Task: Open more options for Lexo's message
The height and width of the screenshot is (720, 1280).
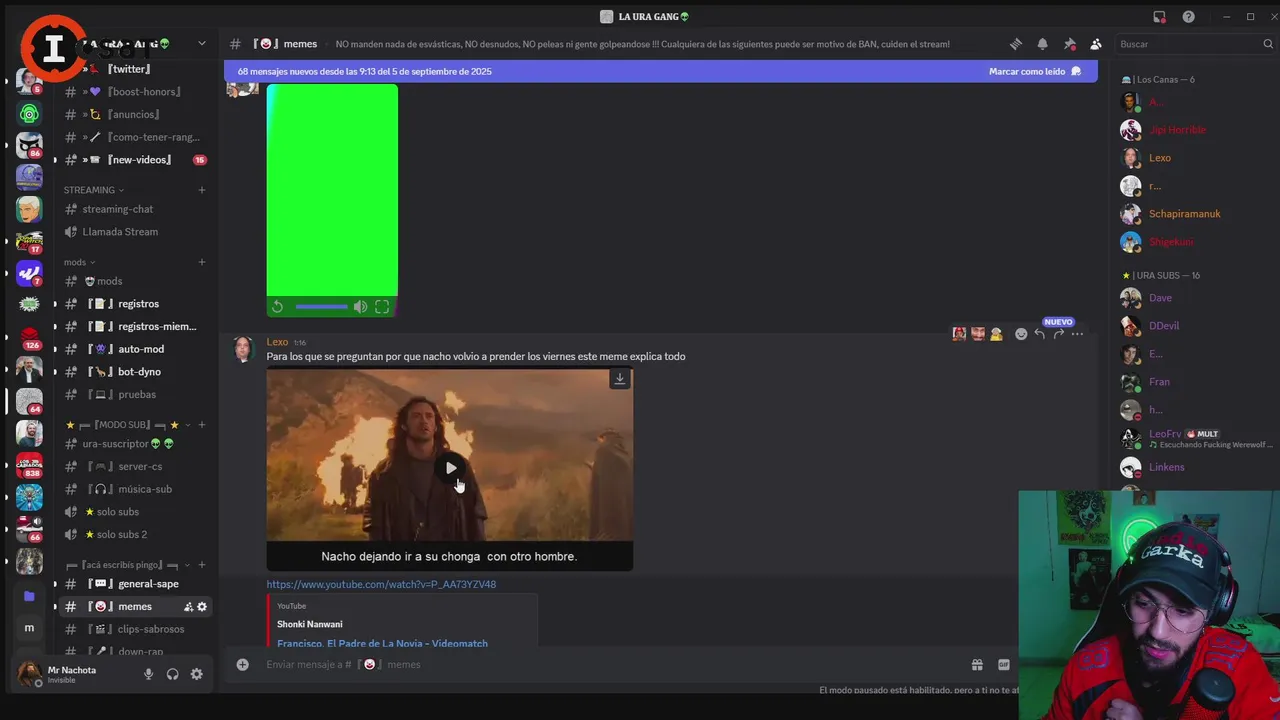Action: [x=1077, y=334]
